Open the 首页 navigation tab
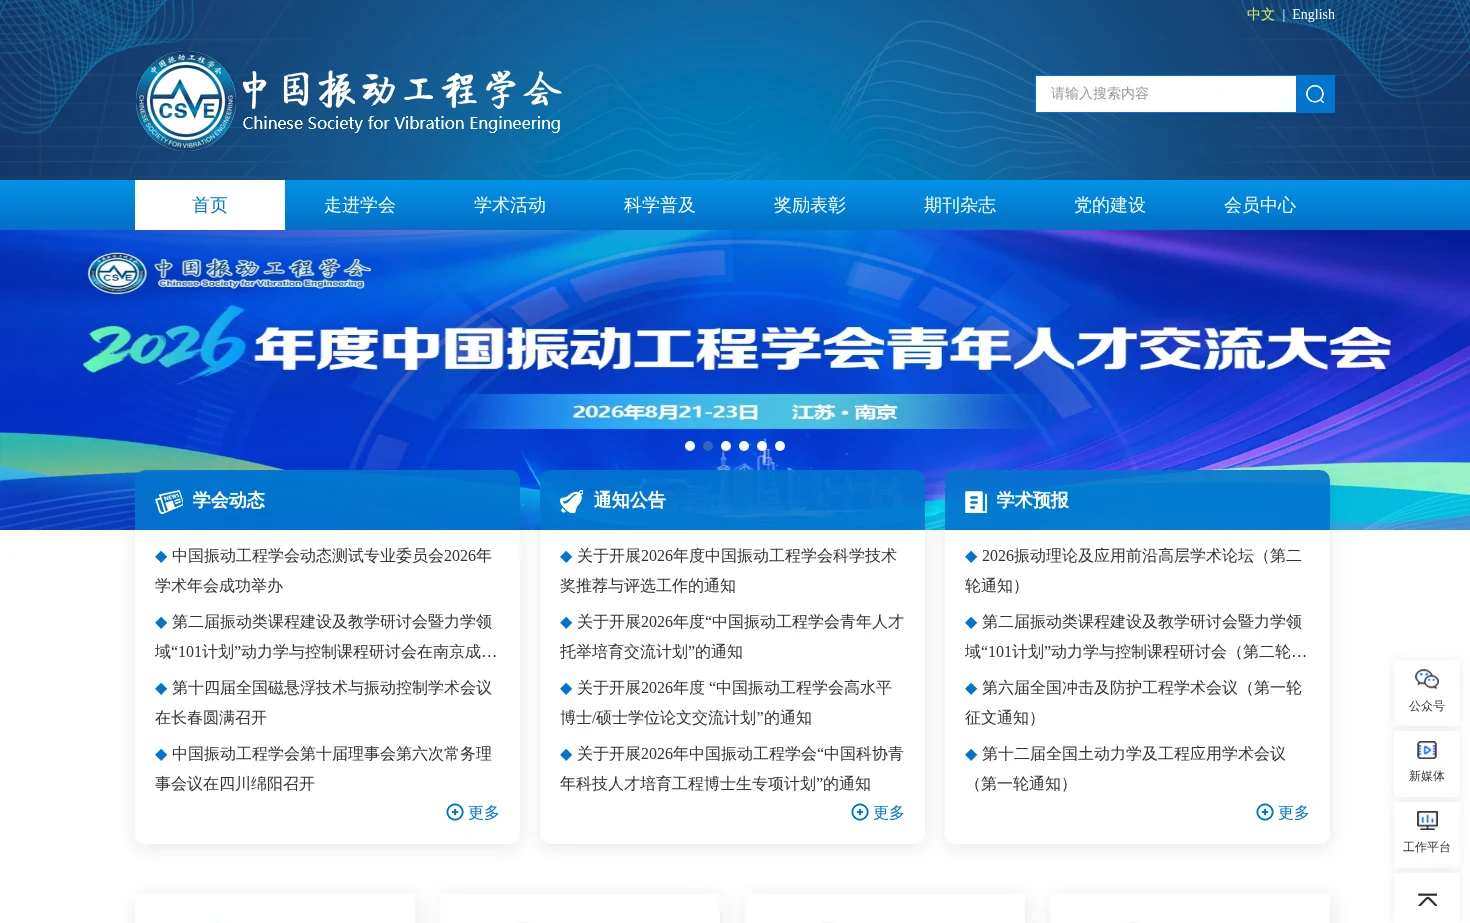 210,205
